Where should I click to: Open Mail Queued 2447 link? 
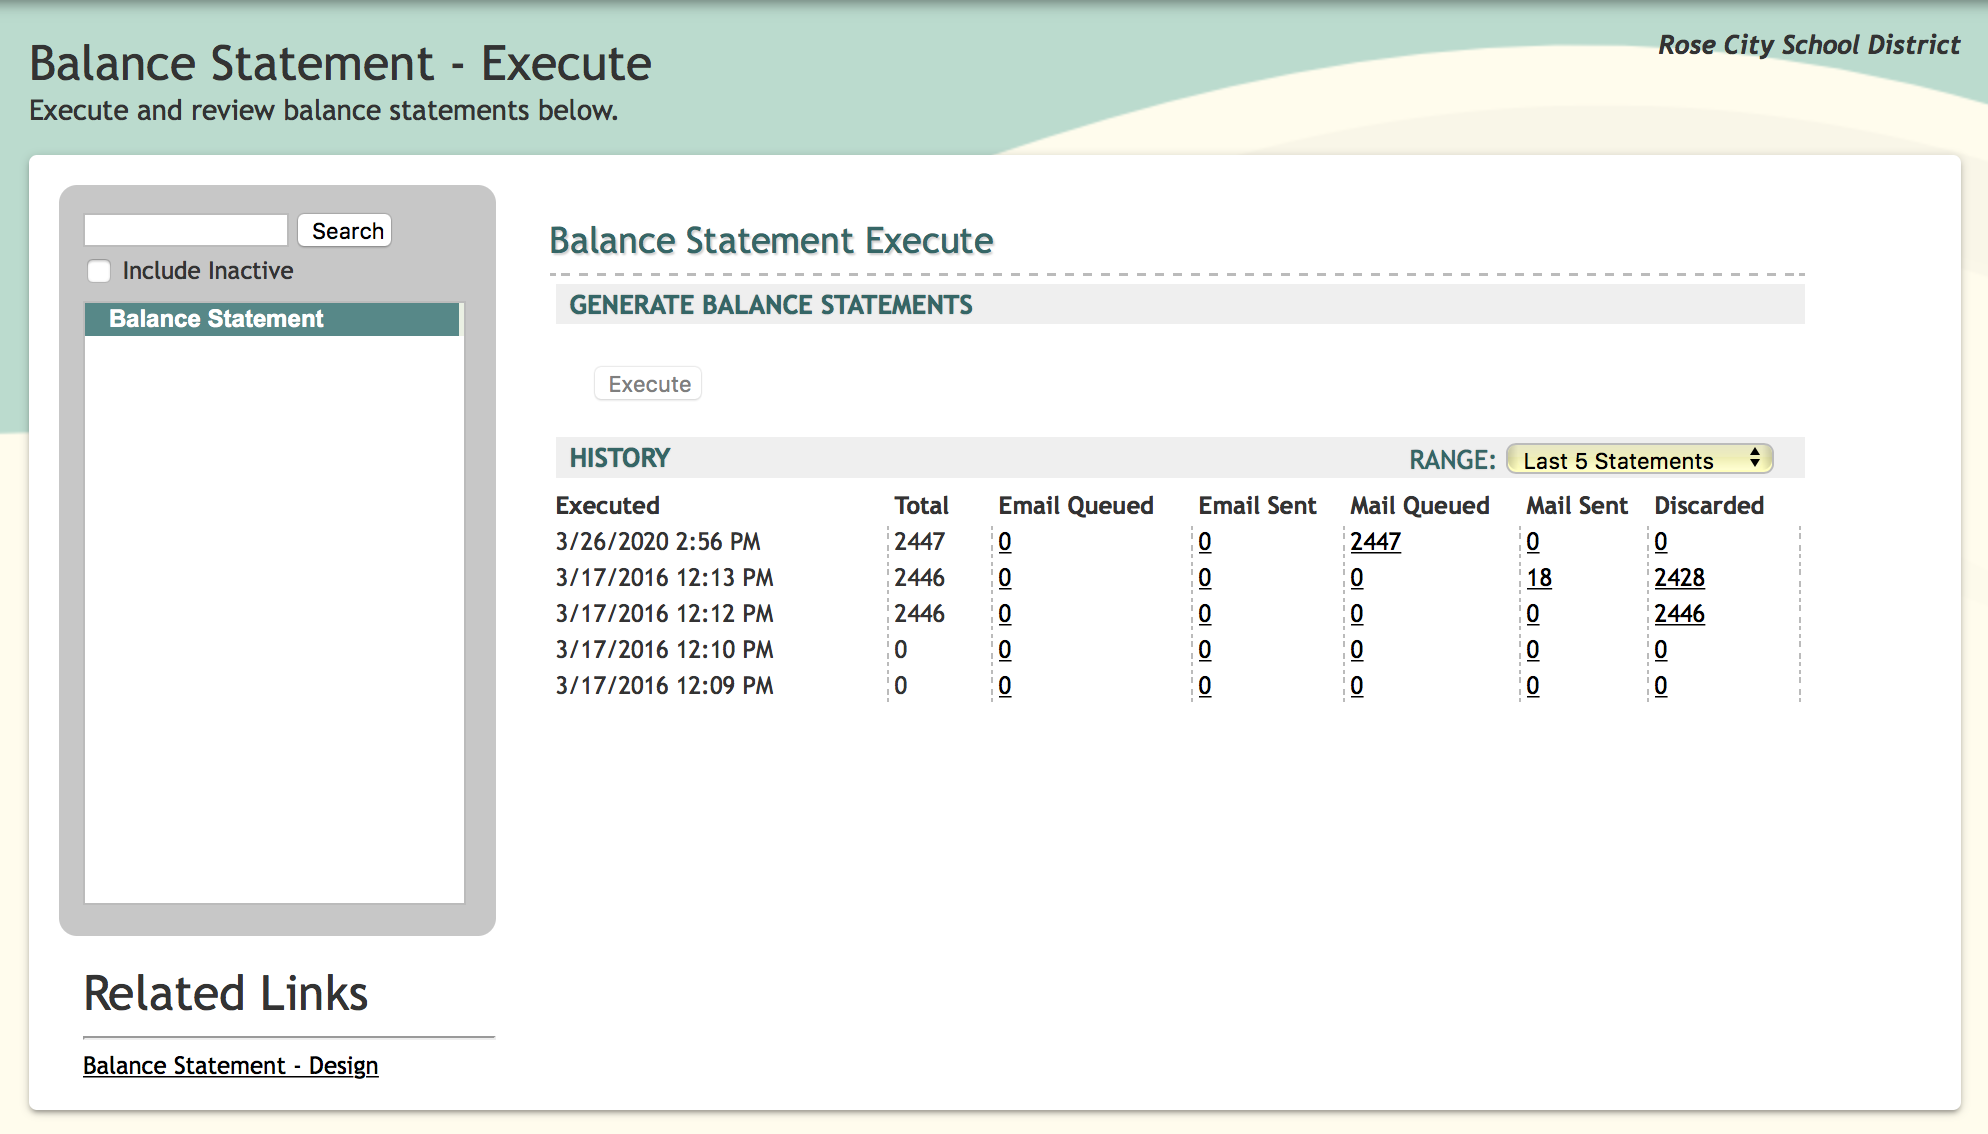[x=1375, y=542]
